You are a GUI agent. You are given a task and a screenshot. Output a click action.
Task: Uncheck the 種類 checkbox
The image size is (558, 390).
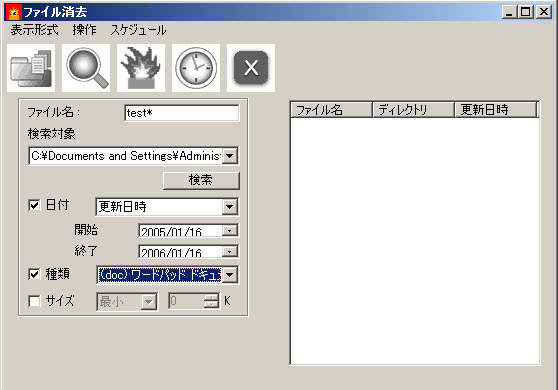[34, 274]
